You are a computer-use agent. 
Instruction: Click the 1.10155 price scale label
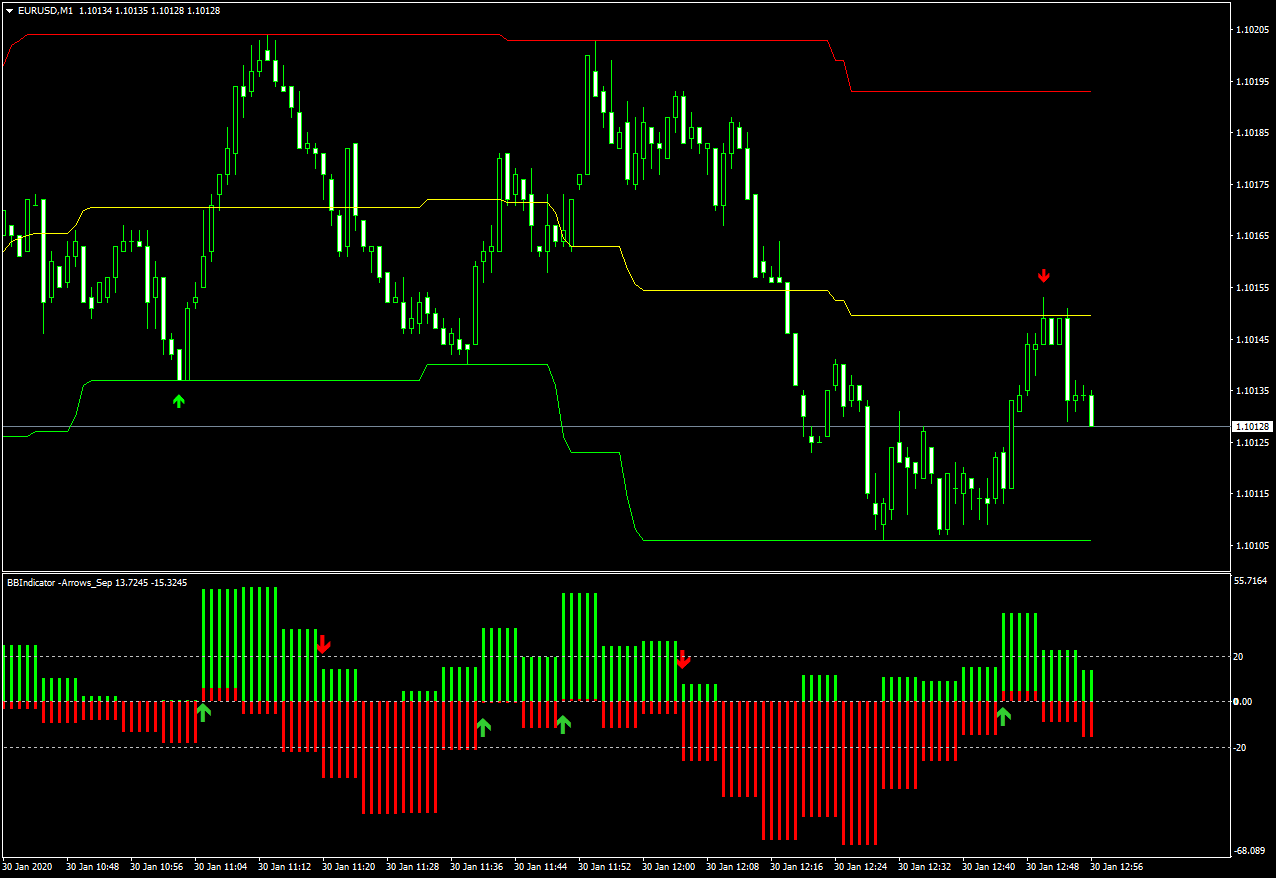coord(1254,288)
